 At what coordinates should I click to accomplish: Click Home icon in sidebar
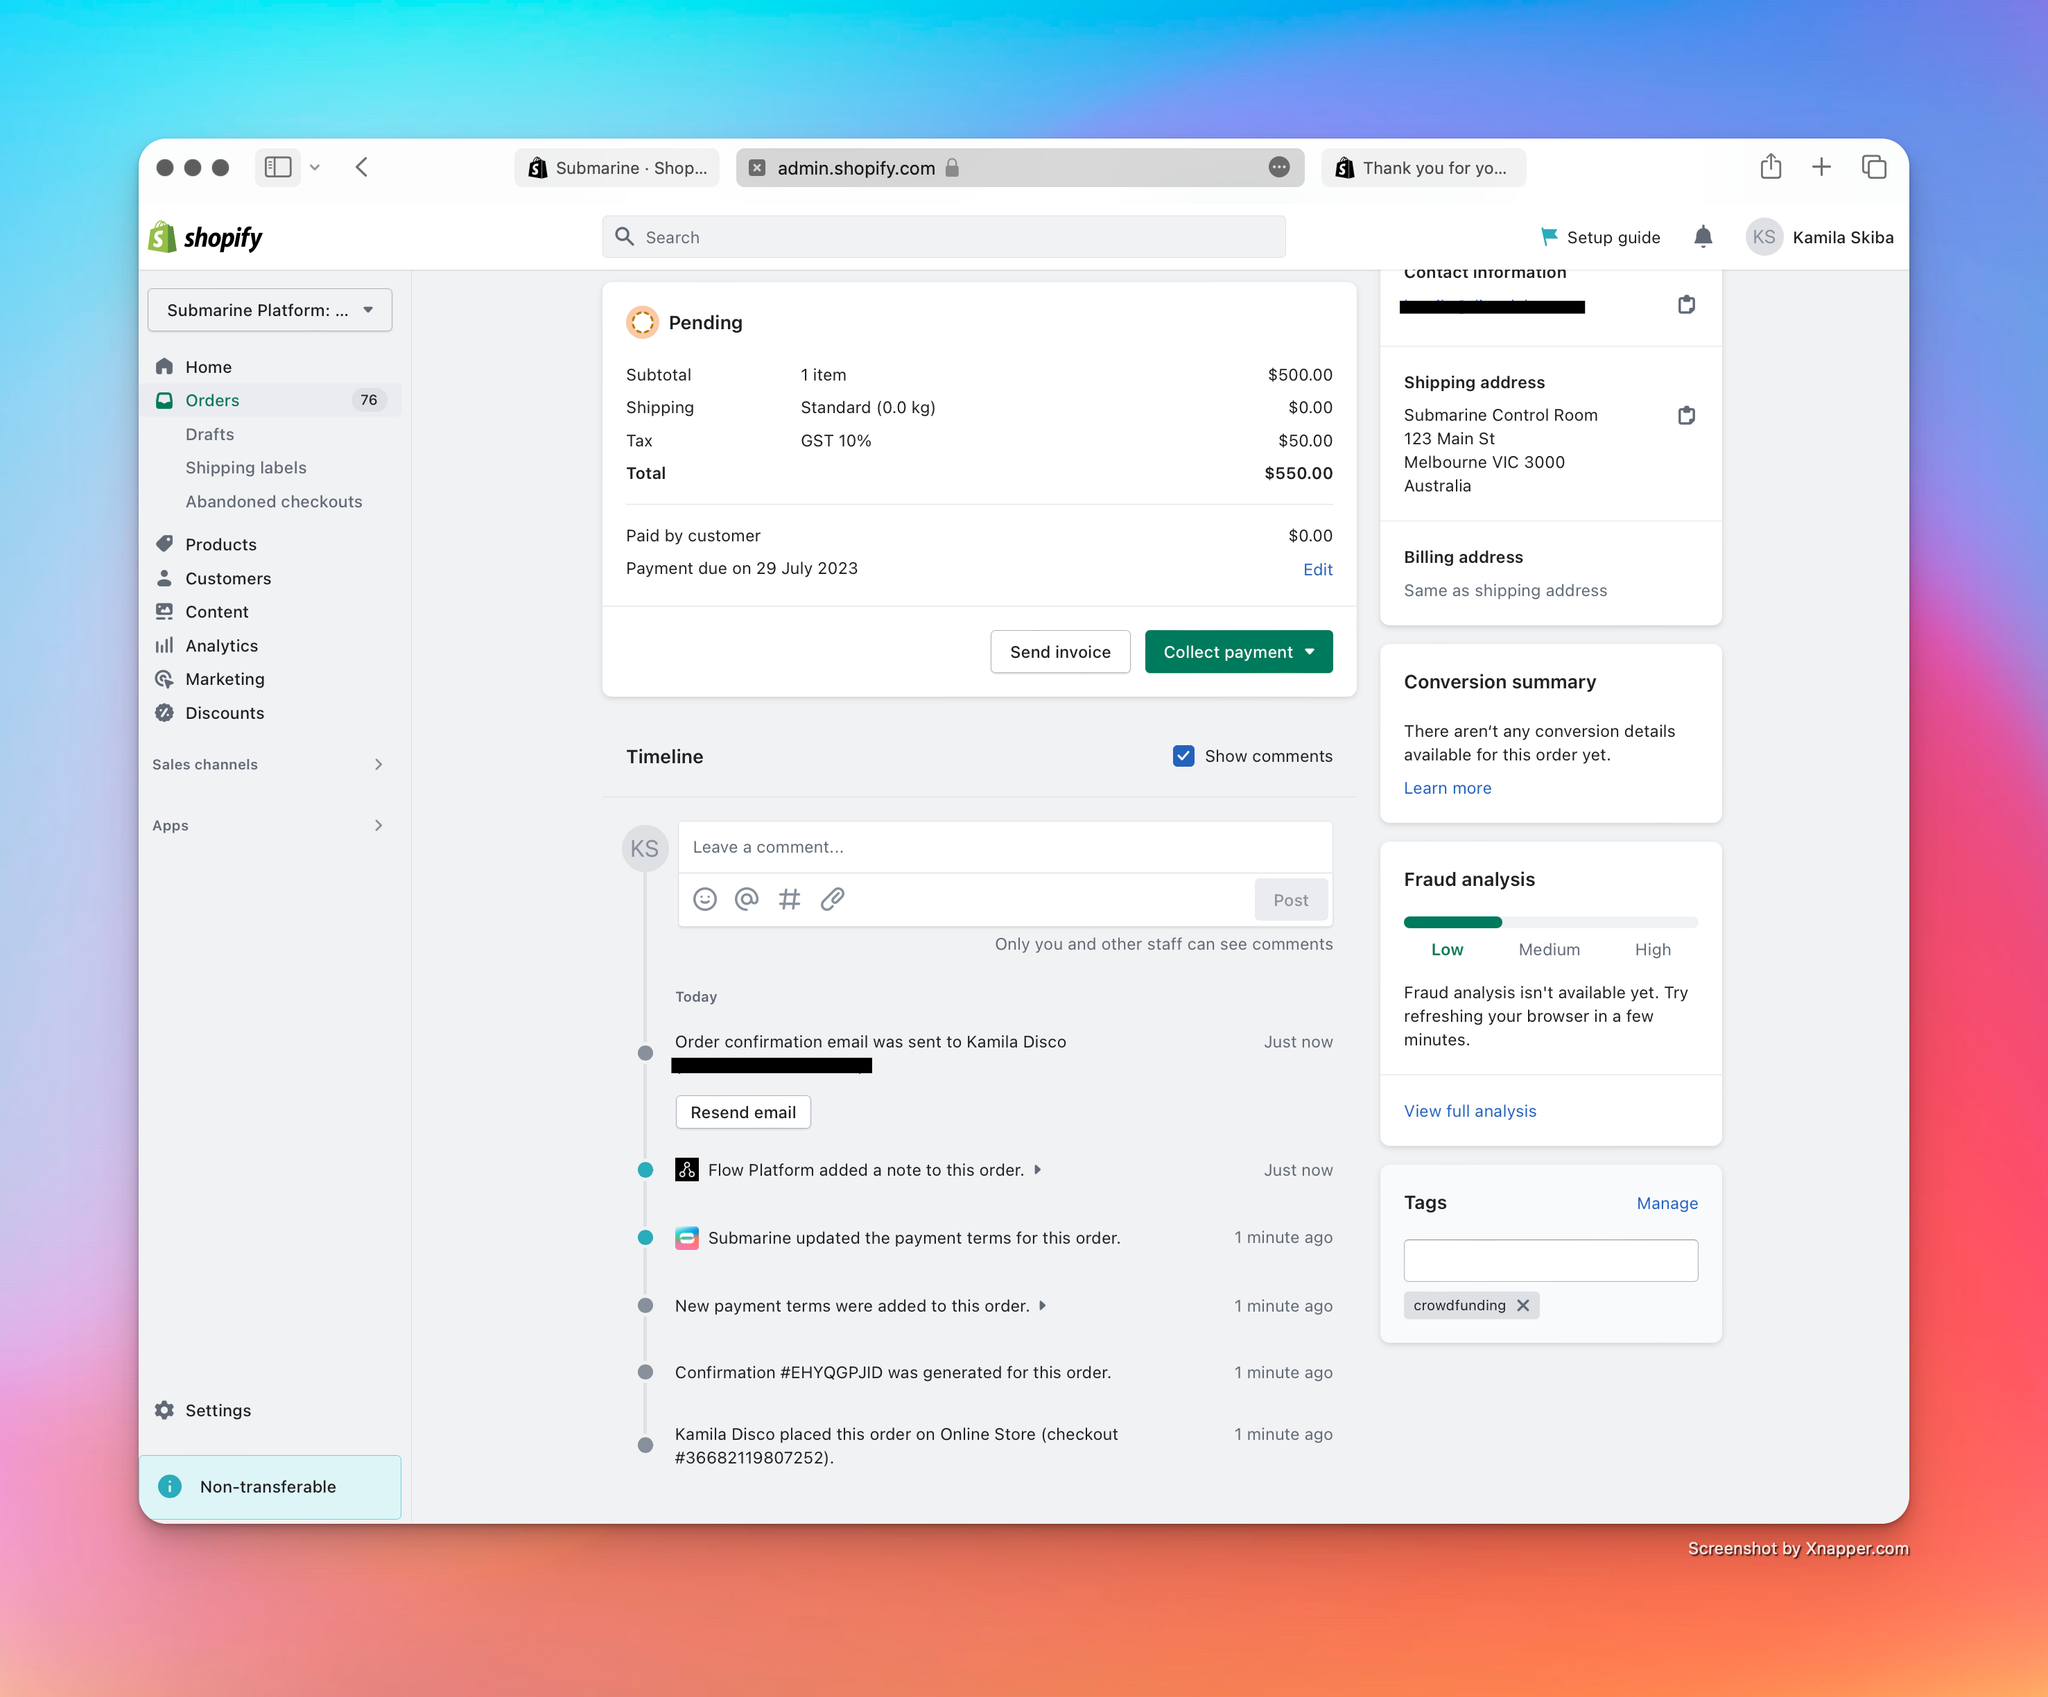point(165,367)
